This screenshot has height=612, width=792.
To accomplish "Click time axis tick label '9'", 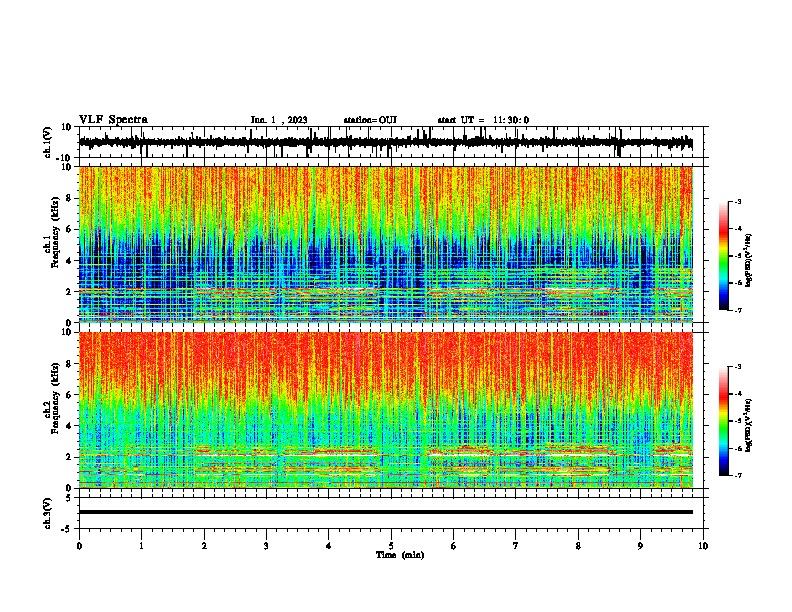I will pyautogui.click(x=640, y=546).
